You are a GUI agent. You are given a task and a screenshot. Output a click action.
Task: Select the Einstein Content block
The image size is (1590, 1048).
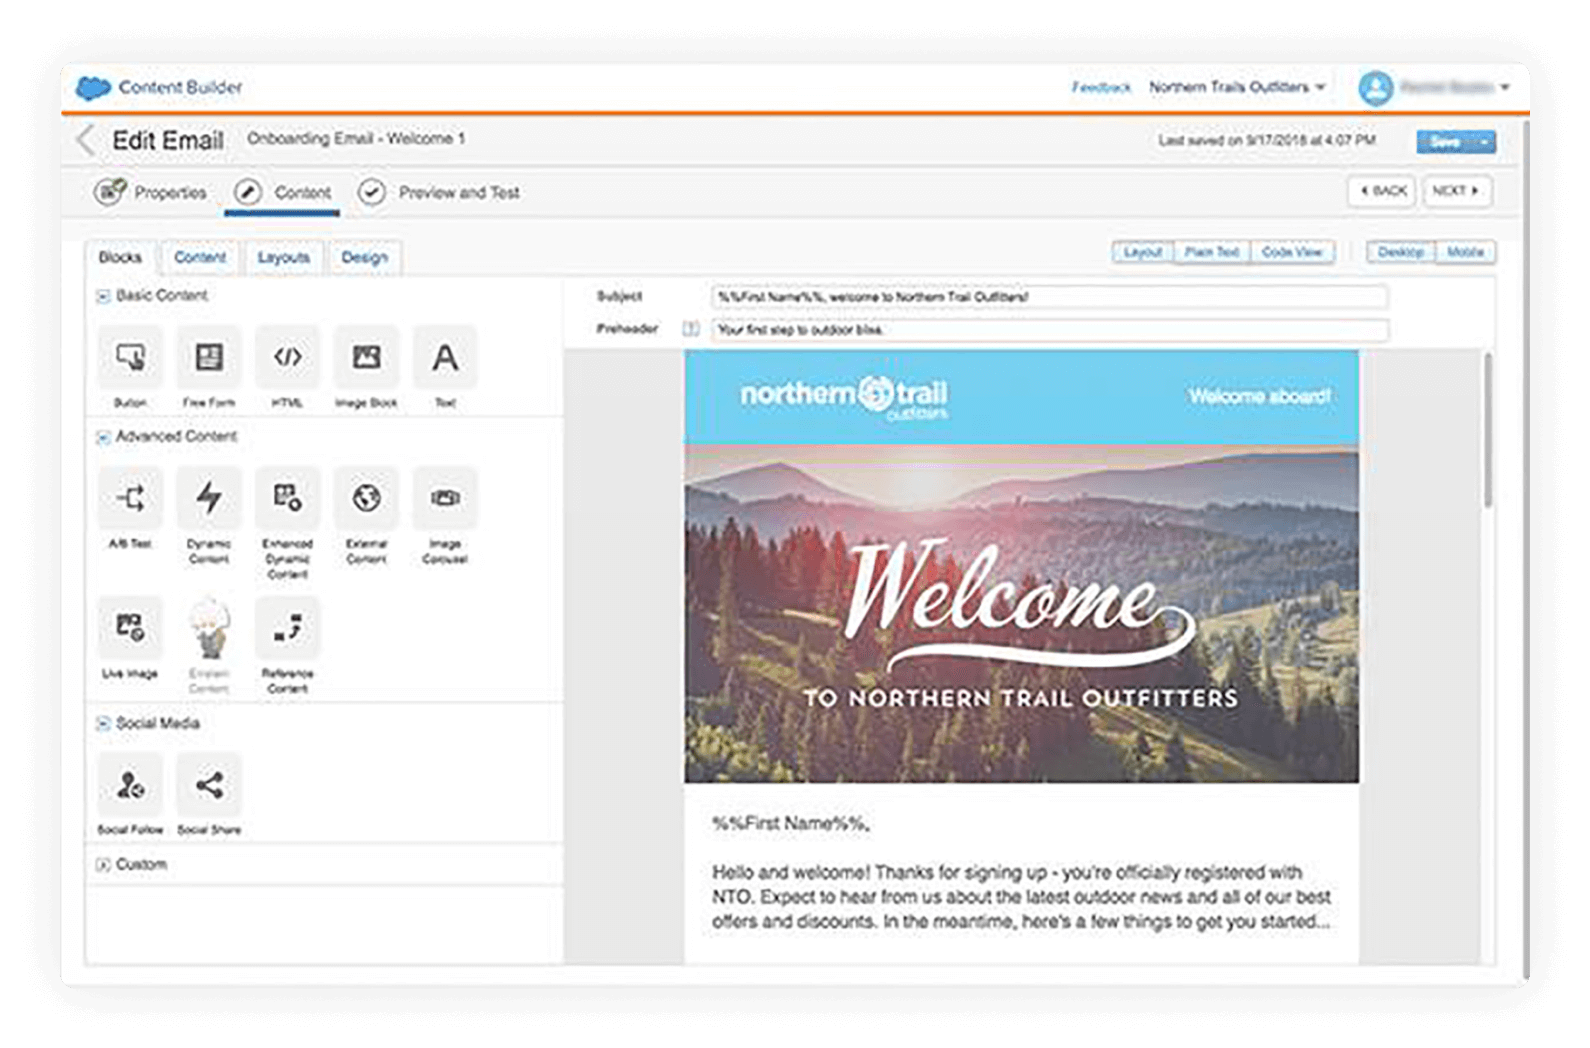pyautogui.click(x=209, y=628)
